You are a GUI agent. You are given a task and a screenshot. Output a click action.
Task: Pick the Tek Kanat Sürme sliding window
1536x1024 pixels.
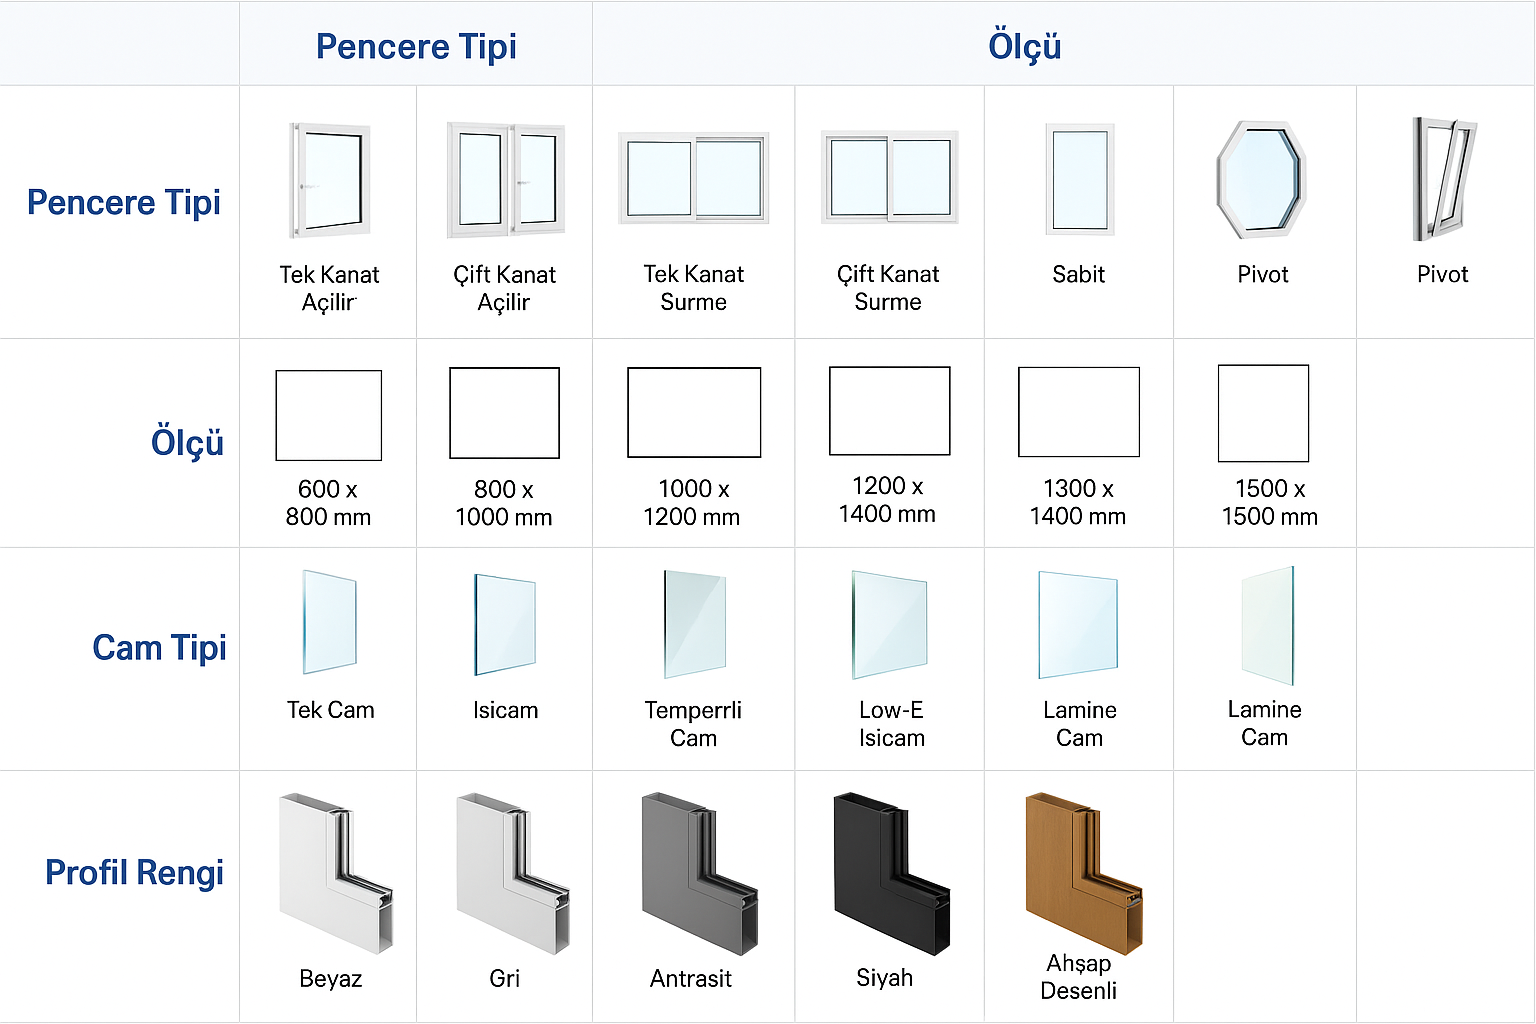694,178
